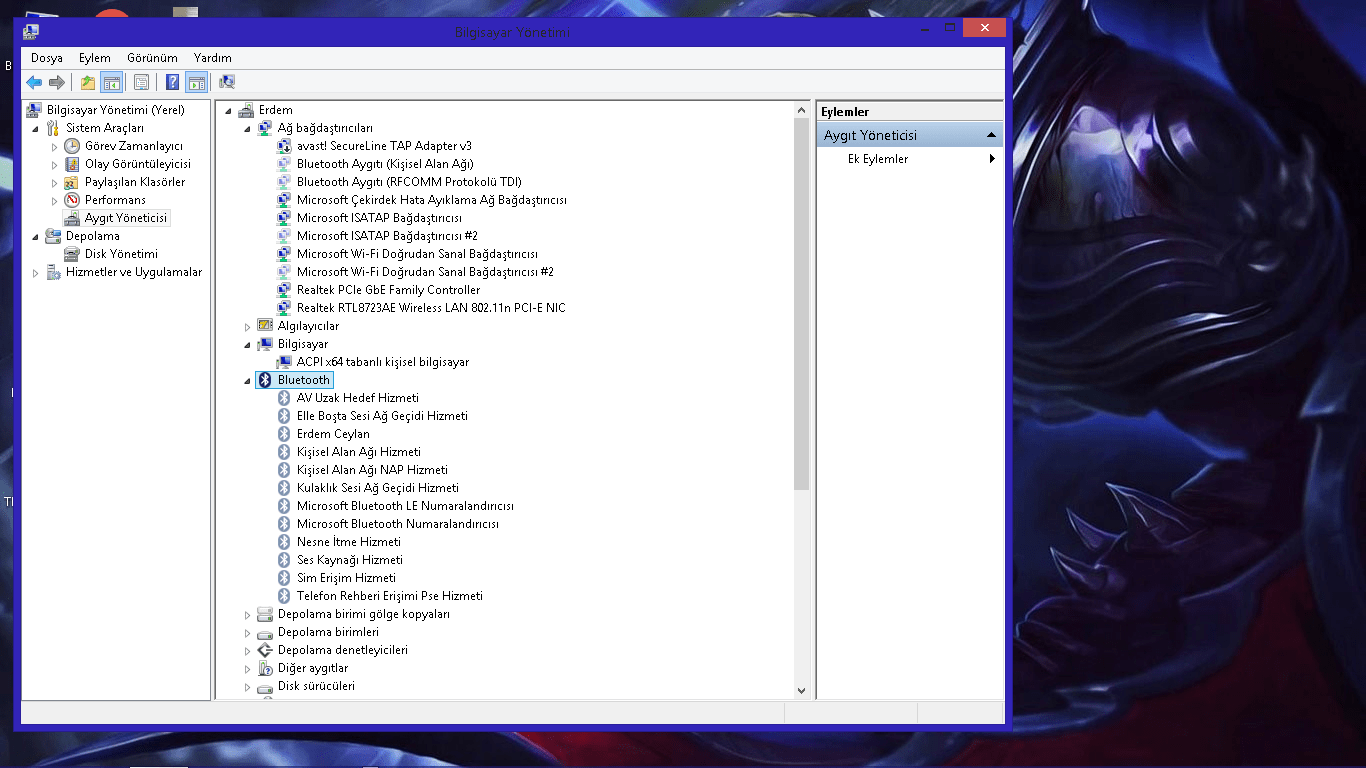1366x768 pixels.
Task: Select Bluetooth Aygıtı (Kişisel Alan Ağı)
Action: coord(385,164)
